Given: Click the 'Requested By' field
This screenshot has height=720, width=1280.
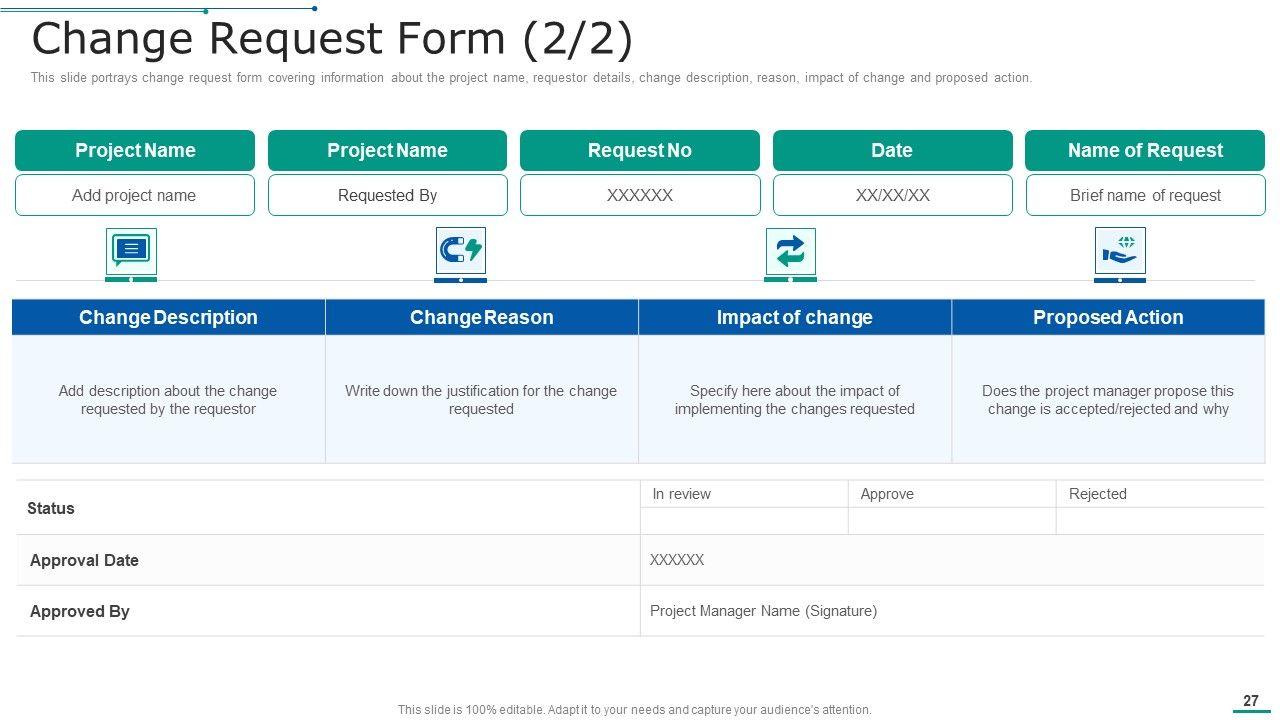Looking at the screenshot, I should point(387,196).
